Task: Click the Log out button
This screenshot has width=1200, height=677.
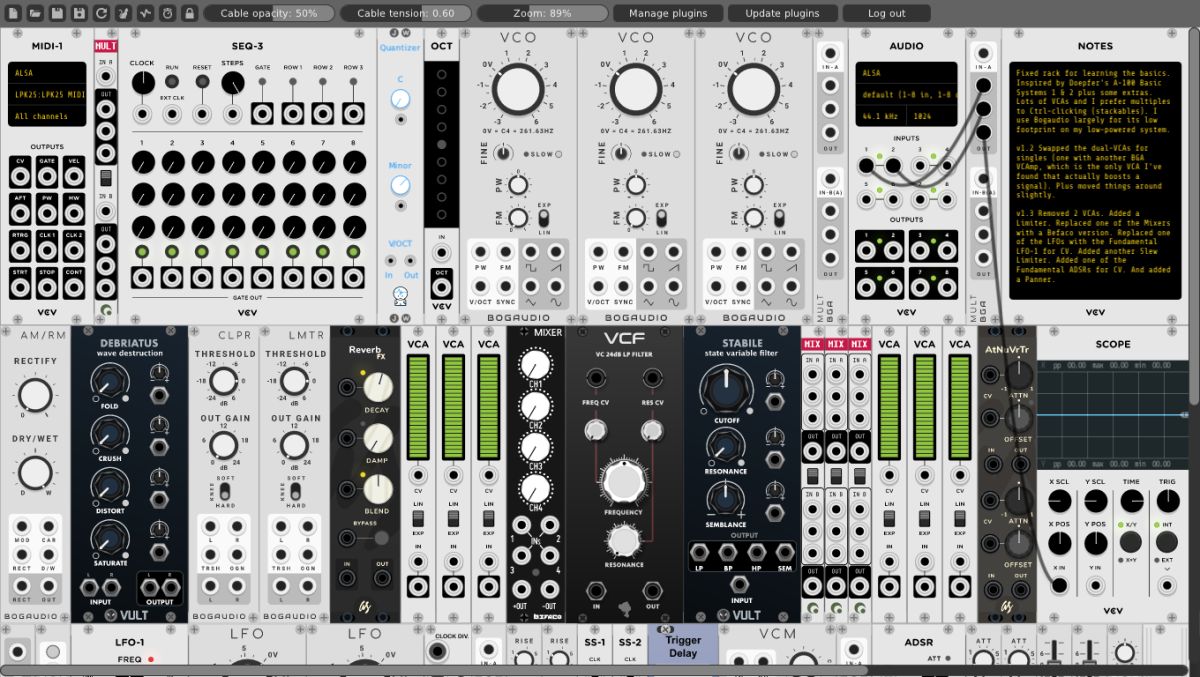Action: point(886,13)
